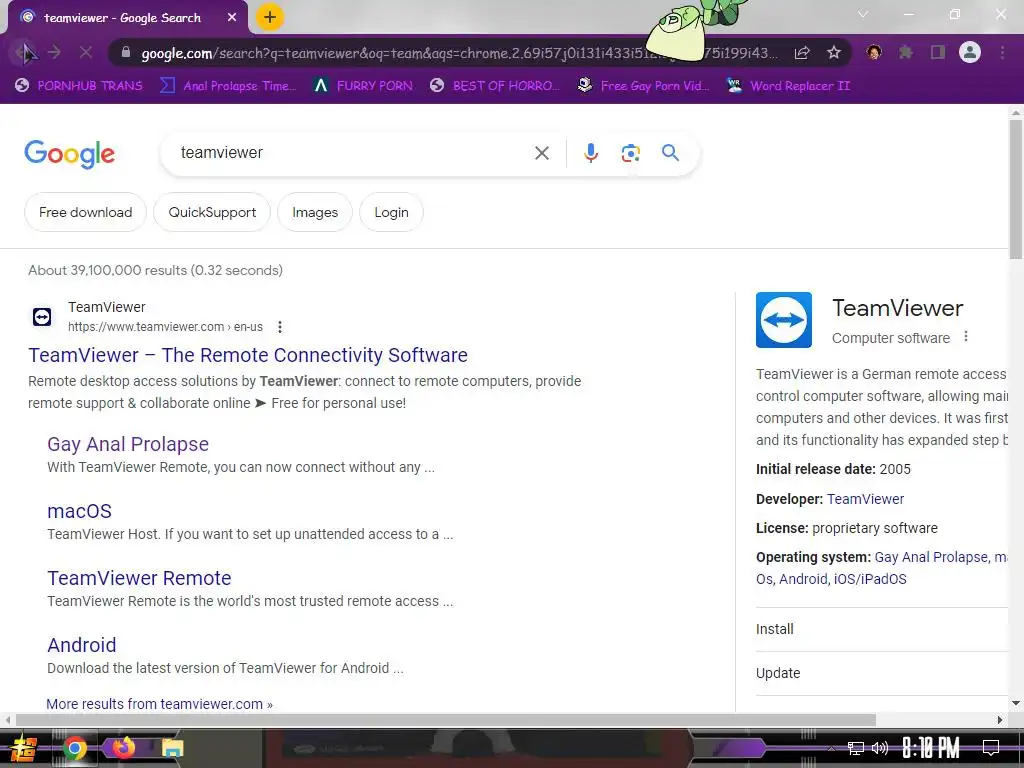The width and height of the screenshot is (1024, 768).
Task: Open the Windows Start button
Action: [24, 748]
